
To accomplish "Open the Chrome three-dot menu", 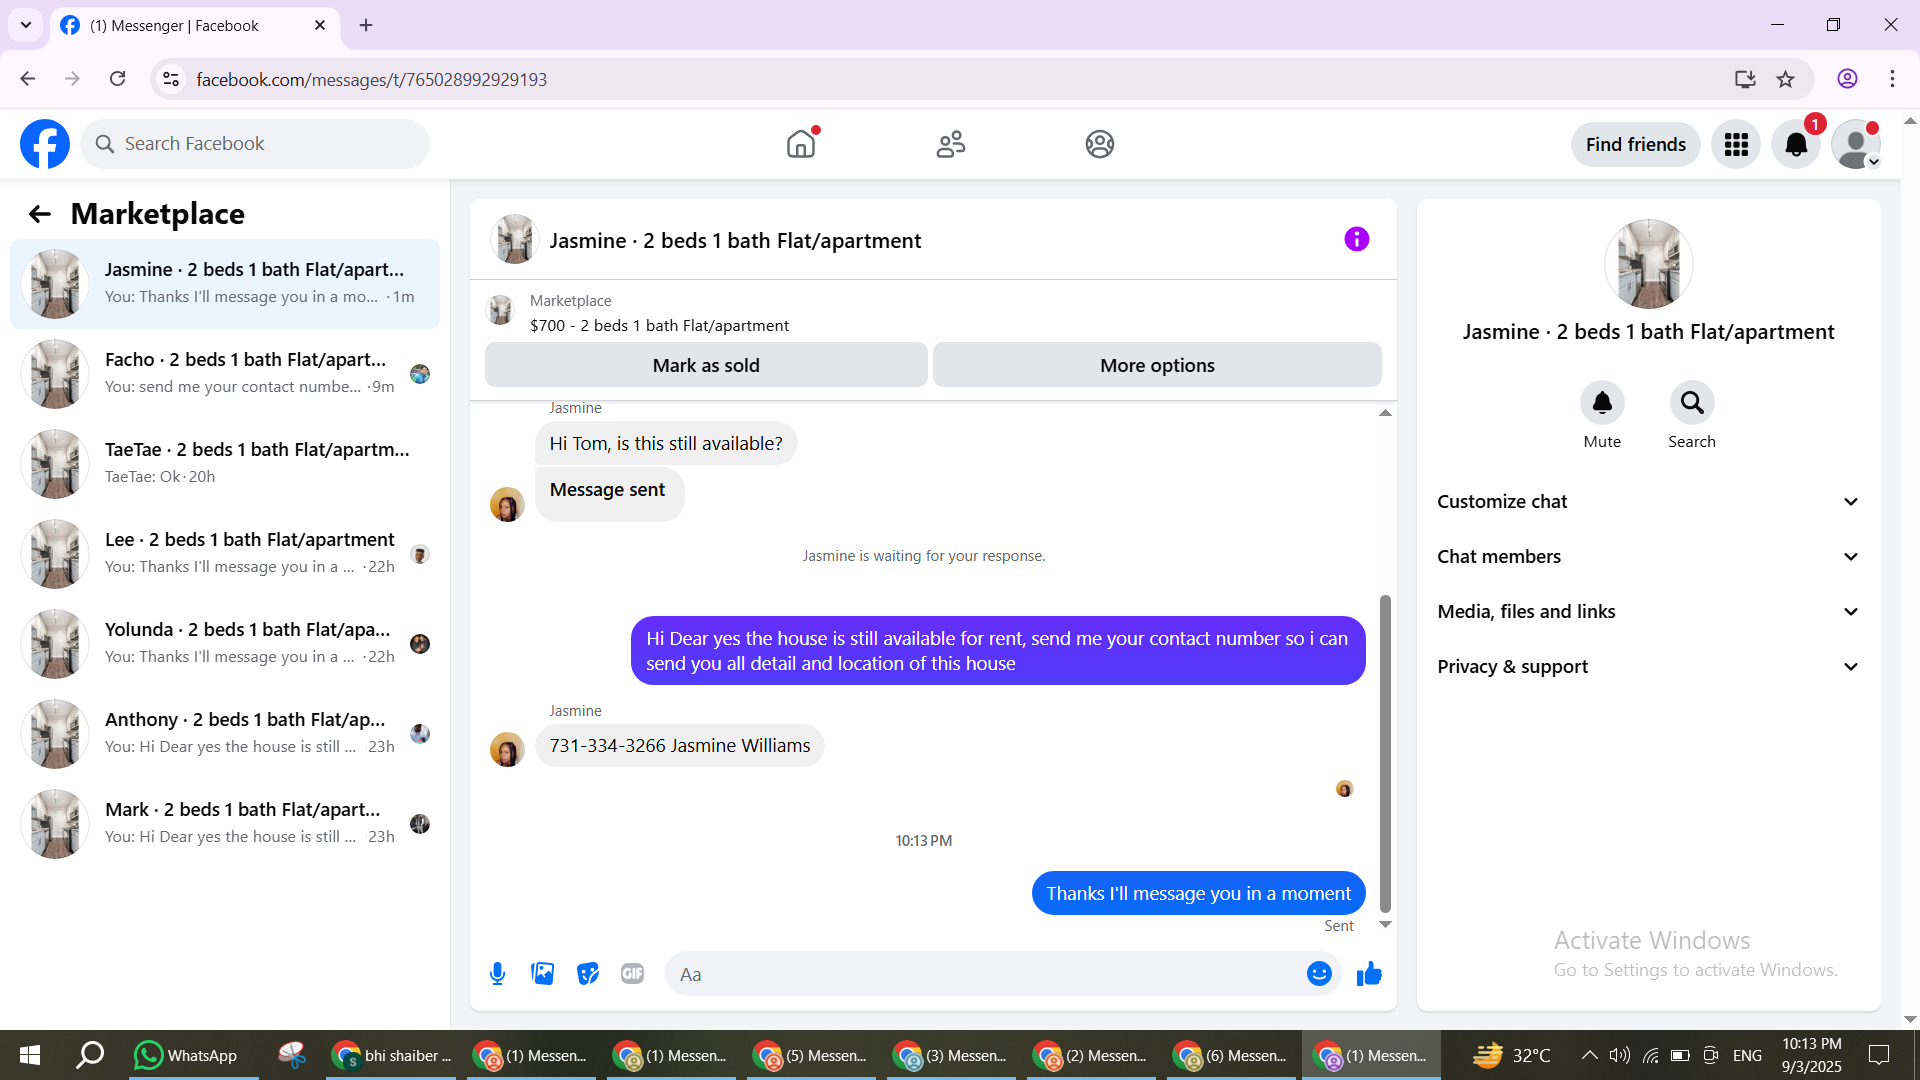I will (x=1892, y=79).
